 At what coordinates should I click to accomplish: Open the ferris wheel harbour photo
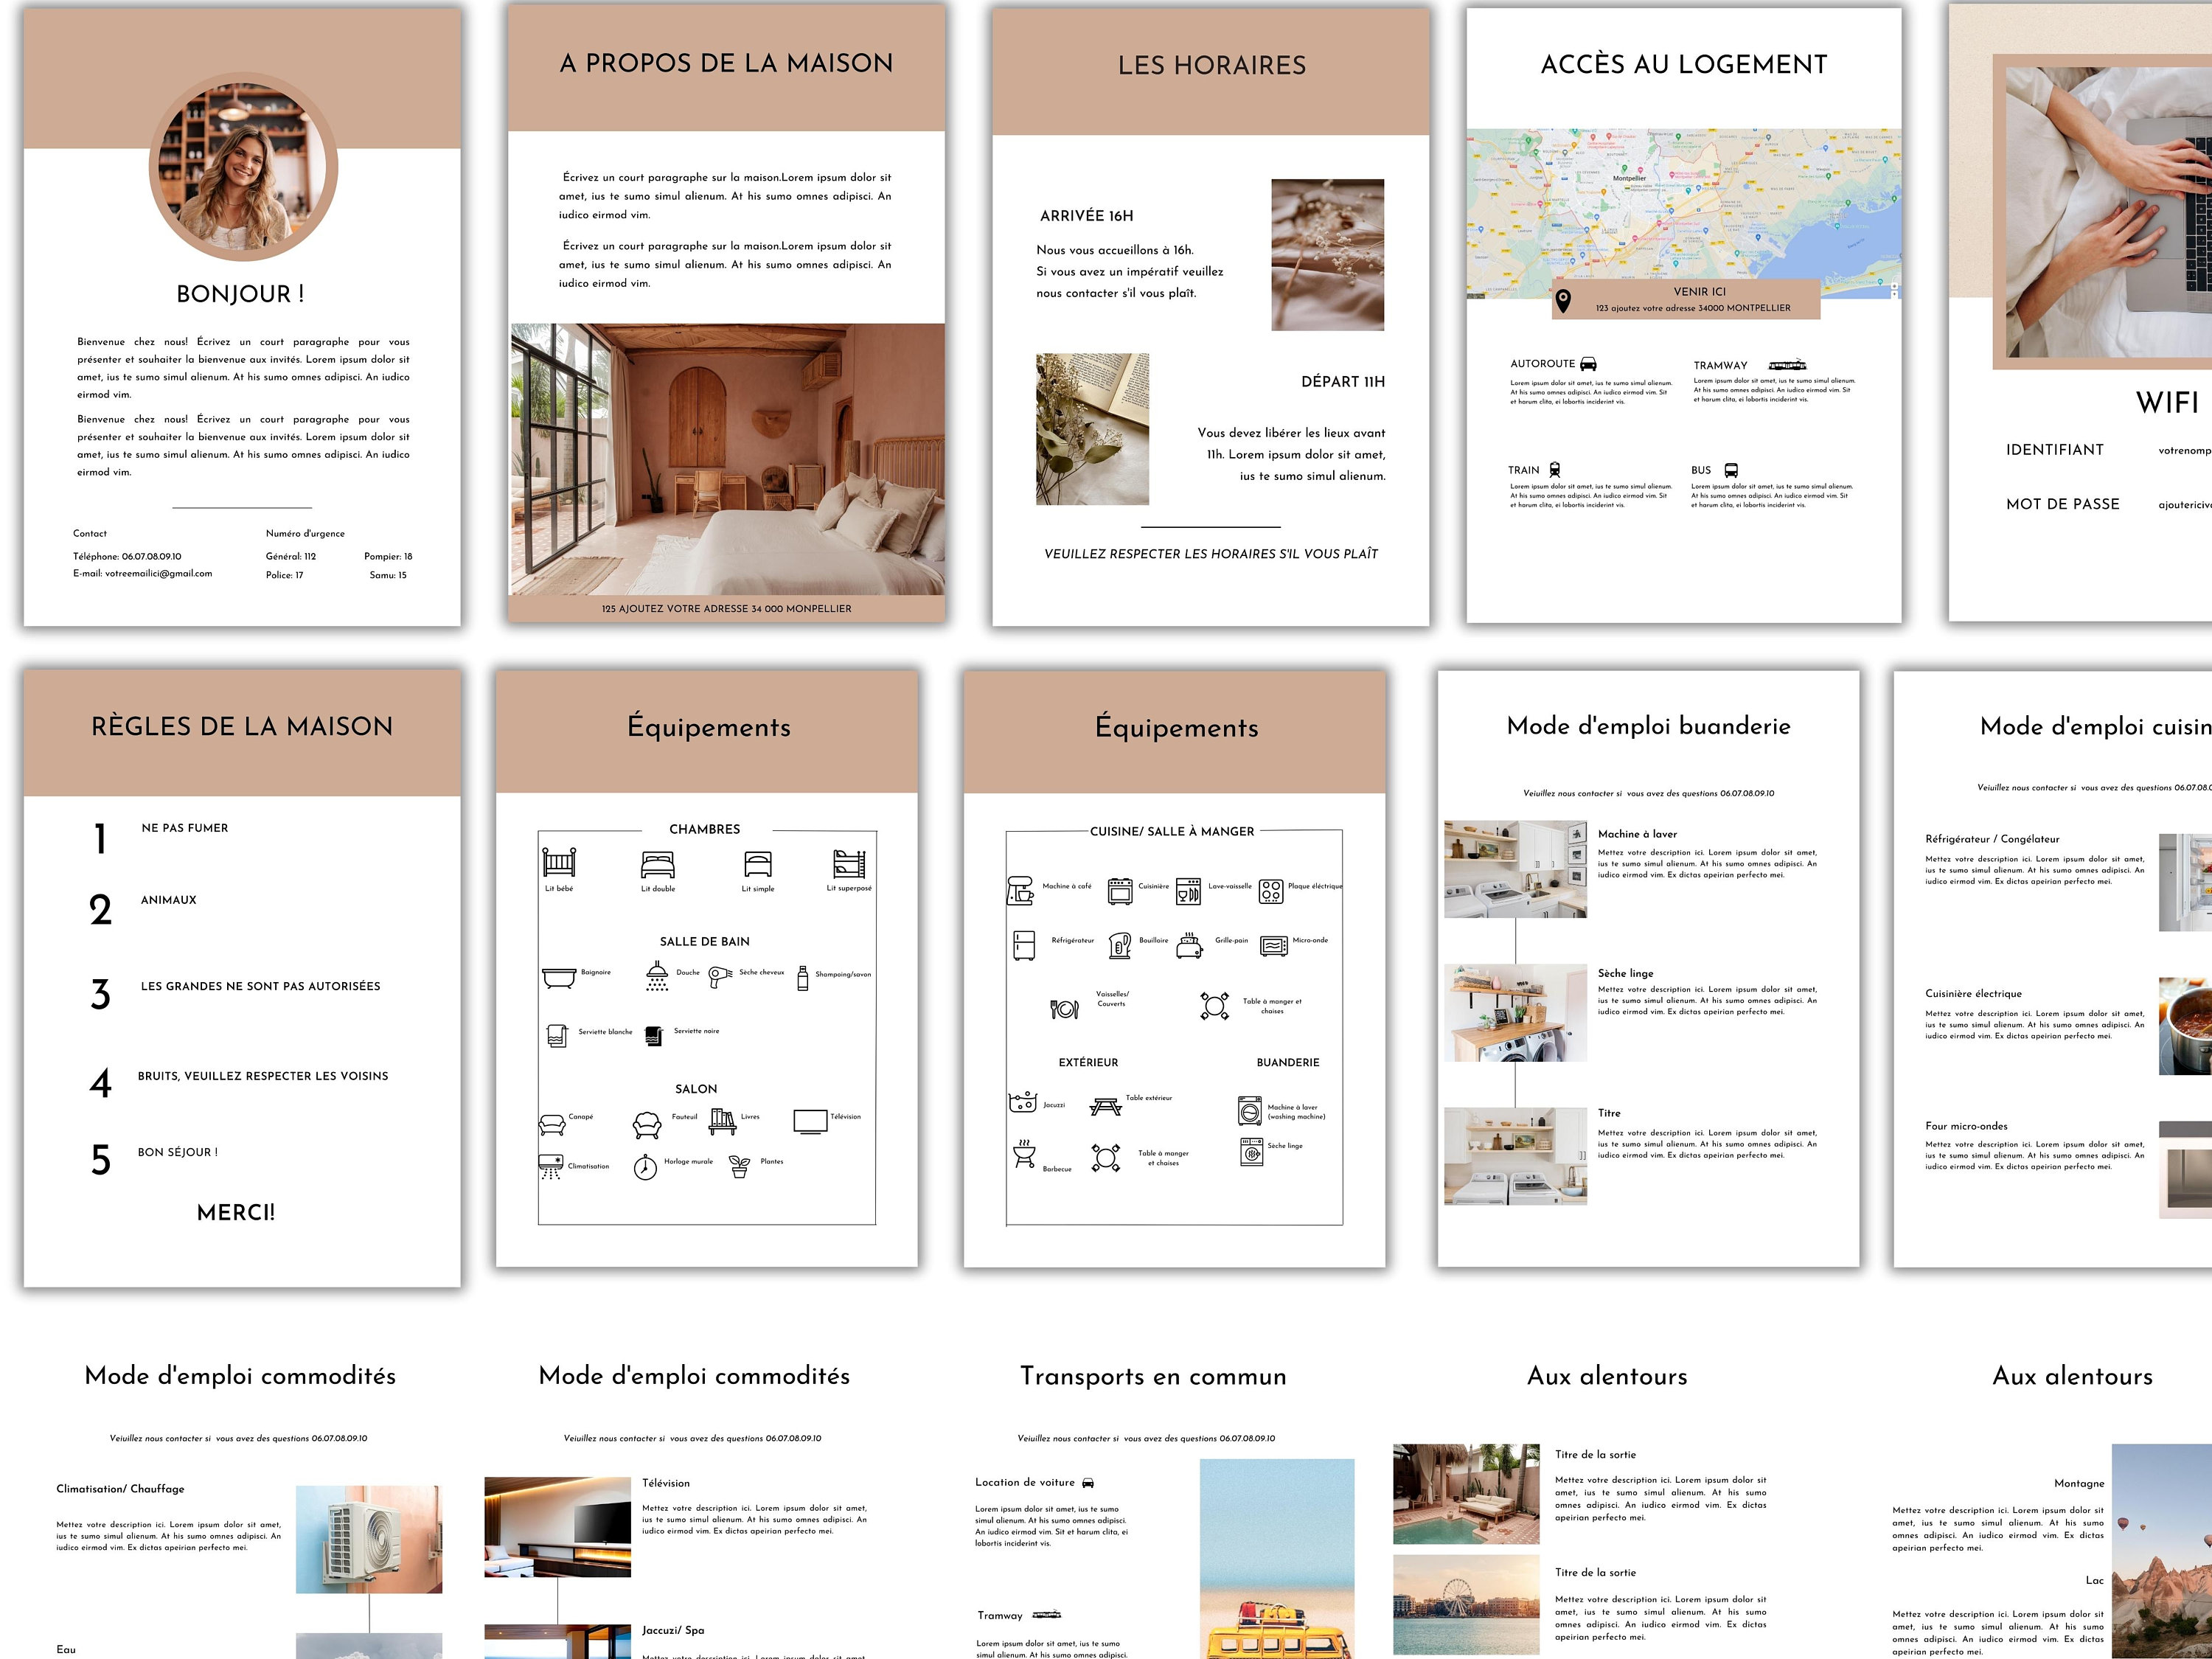pyautogui.click(x=1466, y=1604)
